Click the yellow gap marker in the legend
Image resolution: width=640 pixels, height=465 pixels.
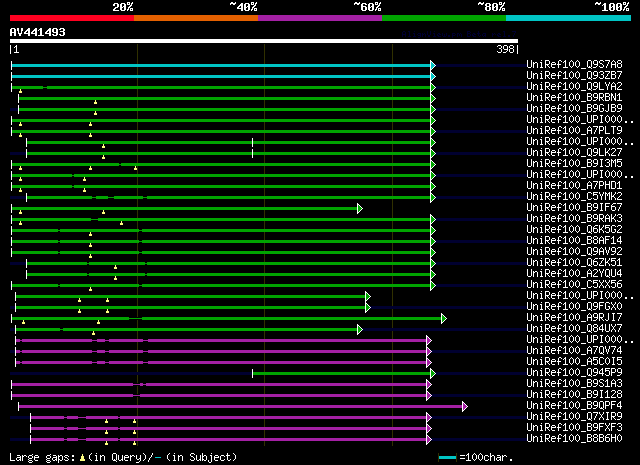(82, 458)
